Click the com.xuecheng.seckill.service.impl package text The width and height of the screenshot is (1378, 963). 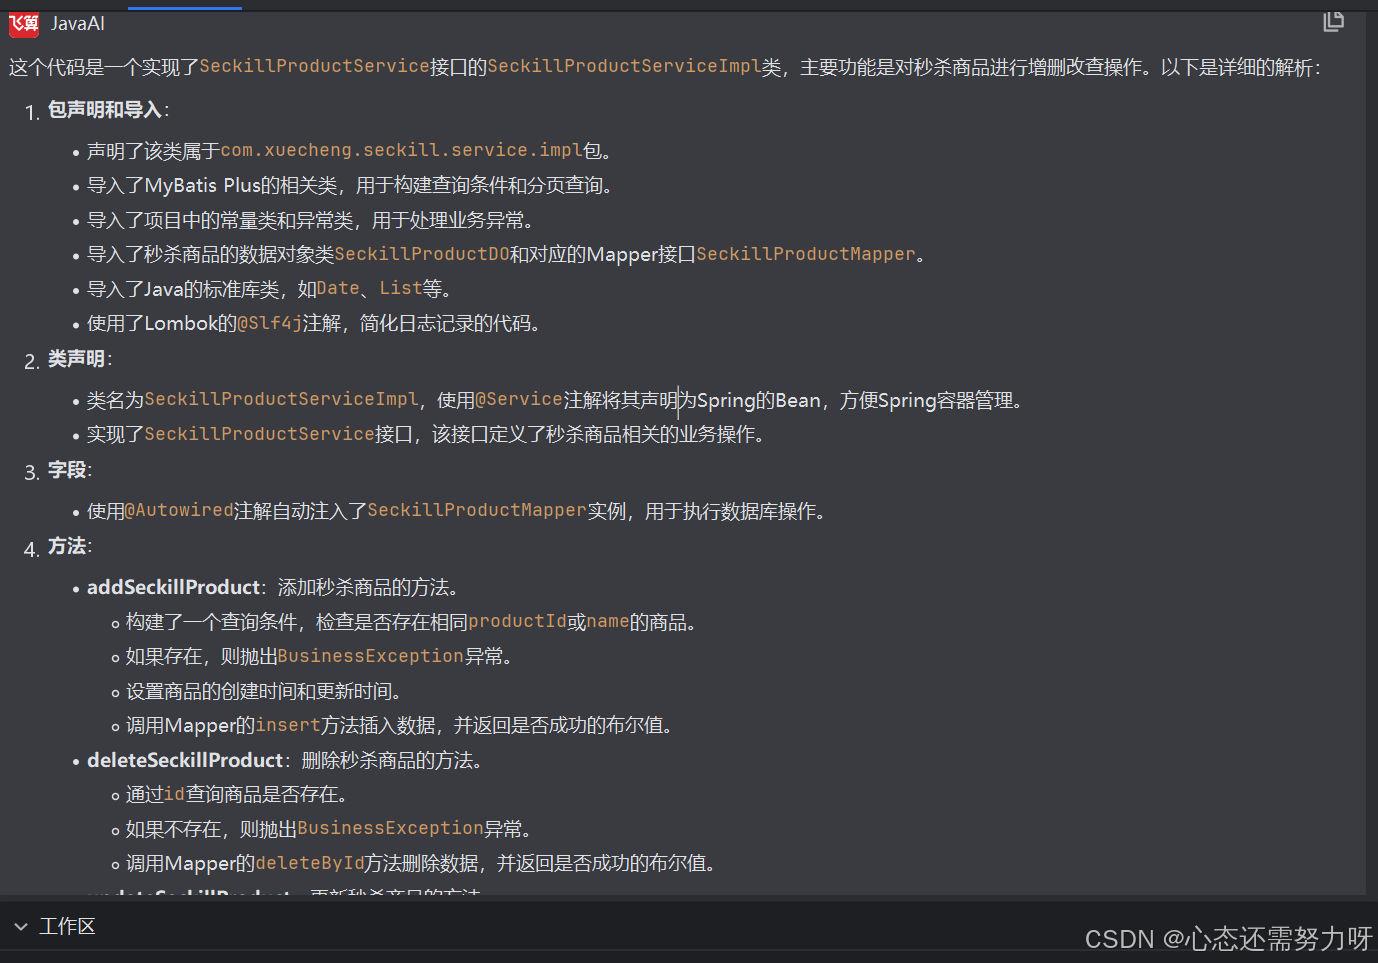coord(401,150)
